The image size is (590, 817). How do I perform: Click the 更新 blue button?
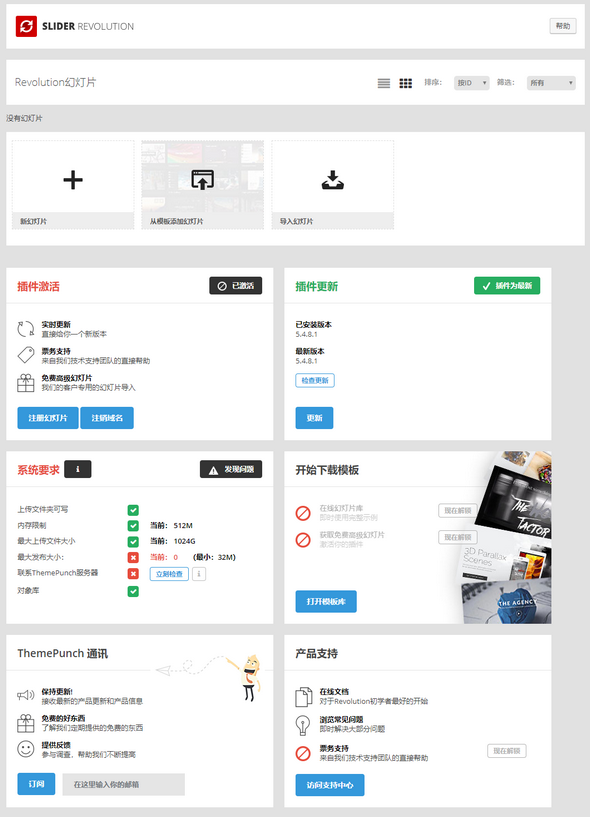tap(314, 418)
